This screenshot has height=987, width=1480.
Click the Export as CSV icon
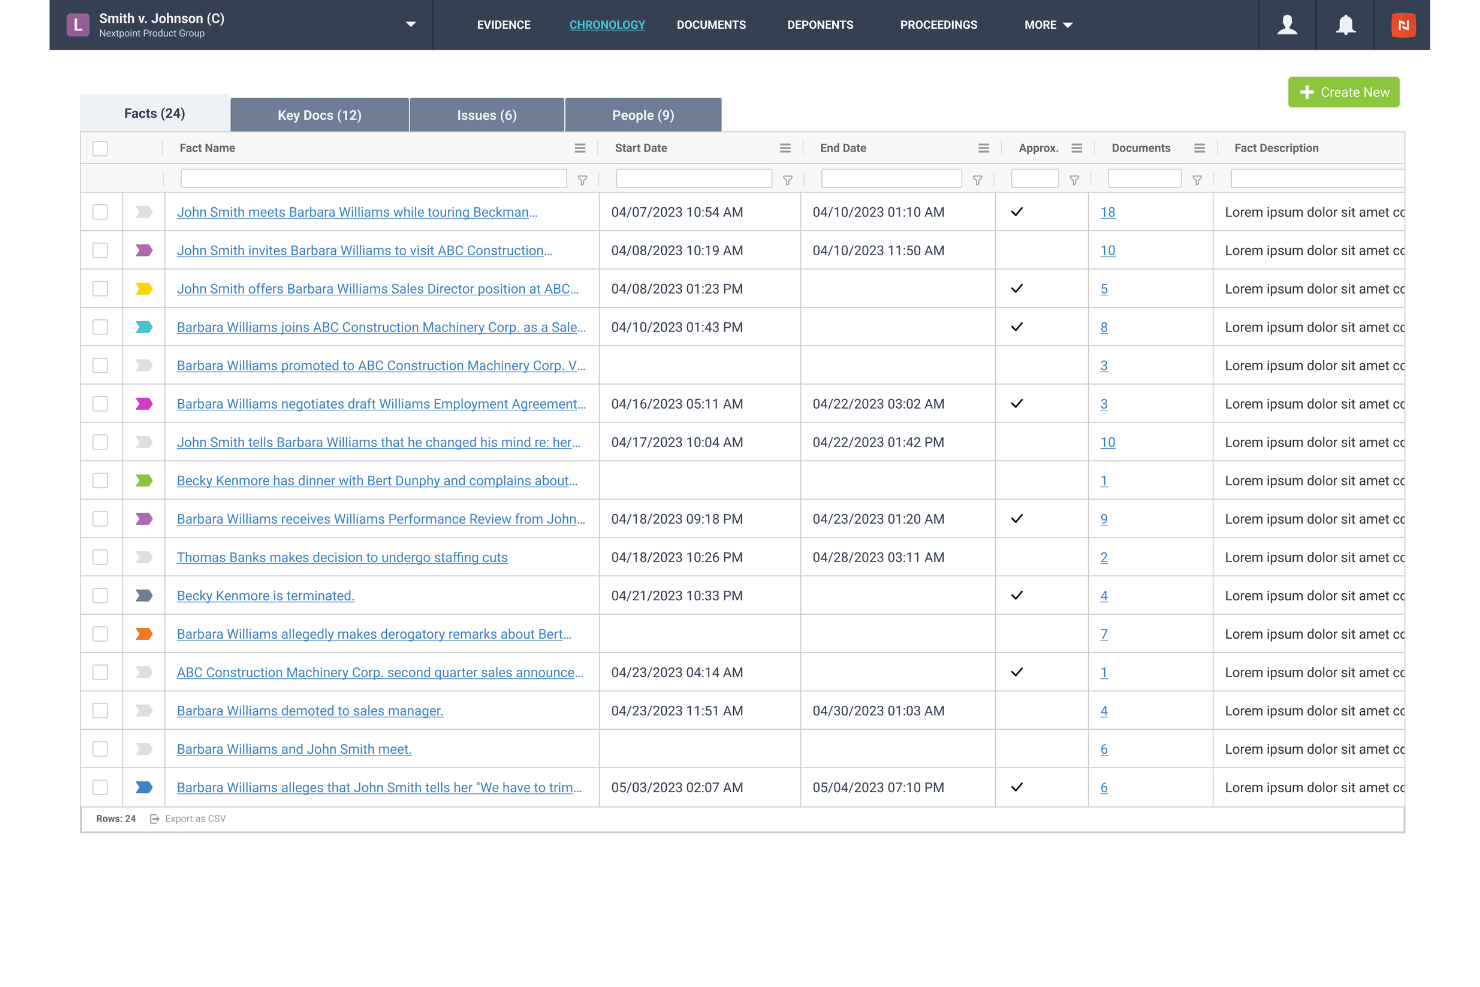pyautogui.click(x=155, y=819)
